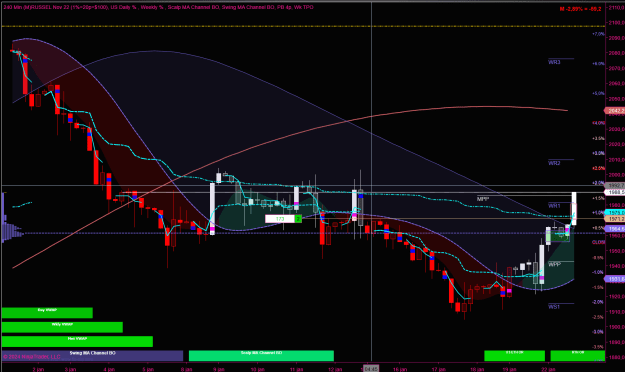Click the 8 jan date label
Screen dimensions: 625x372
(x=186, y=369)
